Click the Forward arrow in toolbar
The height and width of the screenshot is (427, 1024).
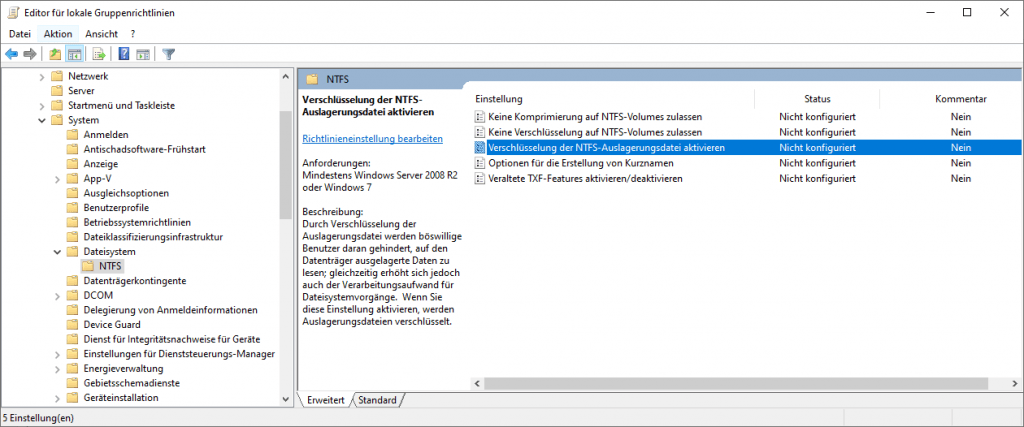pyautogui.click(x=30, y=54)
